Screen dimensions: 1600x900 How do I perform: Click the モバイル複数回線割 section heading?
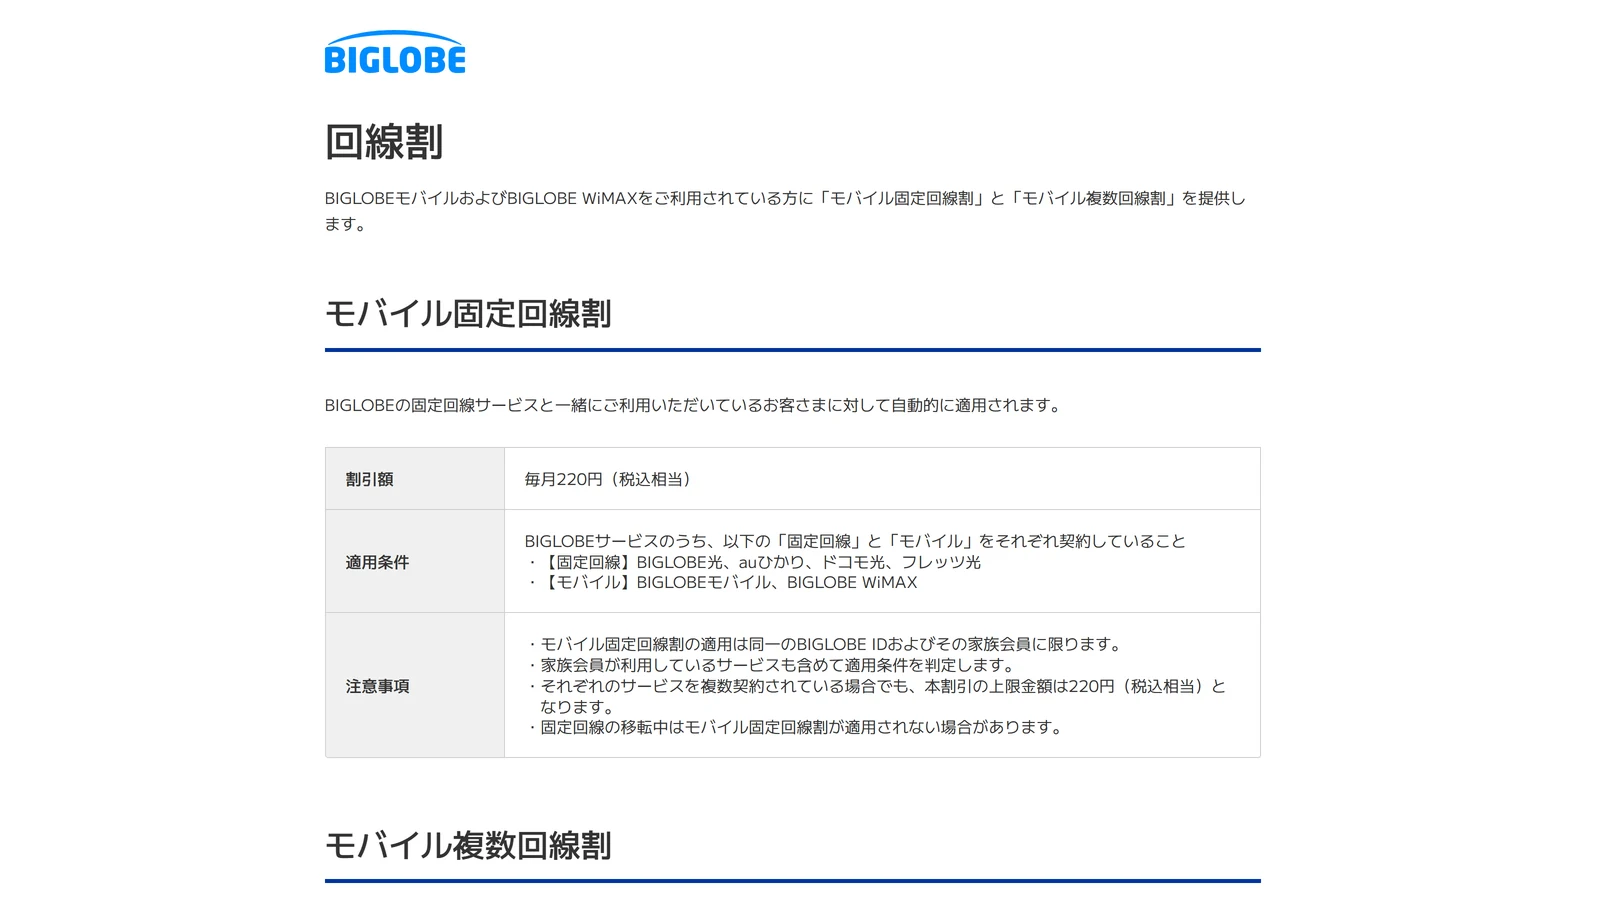(468, 846)
